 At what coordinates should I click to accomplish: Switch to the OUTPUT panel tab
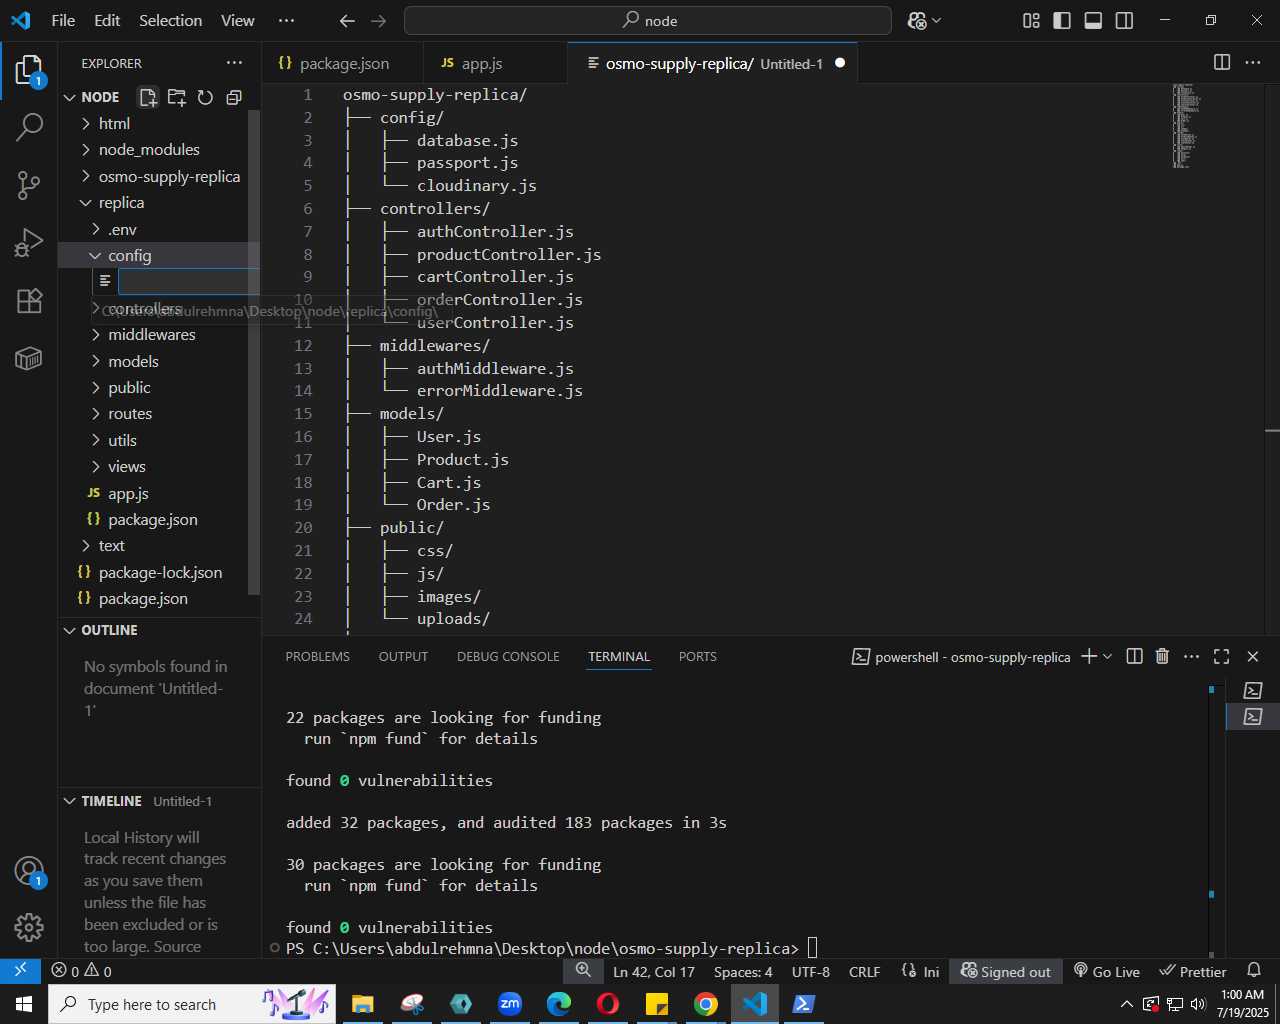[x=403, y=657]
